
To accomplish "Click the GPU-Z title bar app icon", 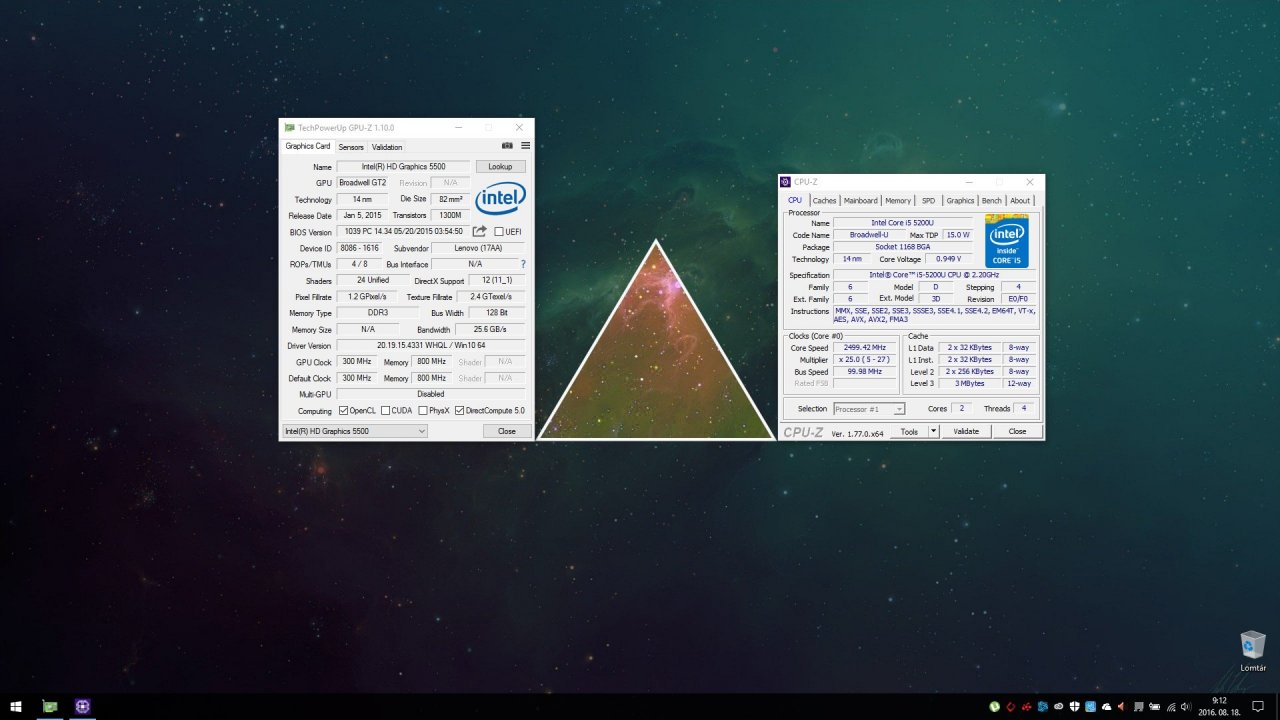I will pos(289,128).
